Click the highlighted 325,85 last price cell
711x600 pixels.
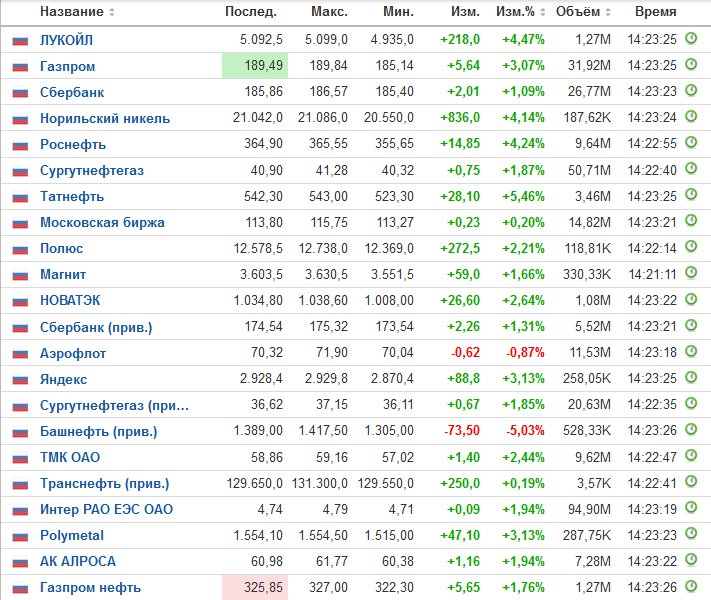pyautogui.click(x=255, y=587)
